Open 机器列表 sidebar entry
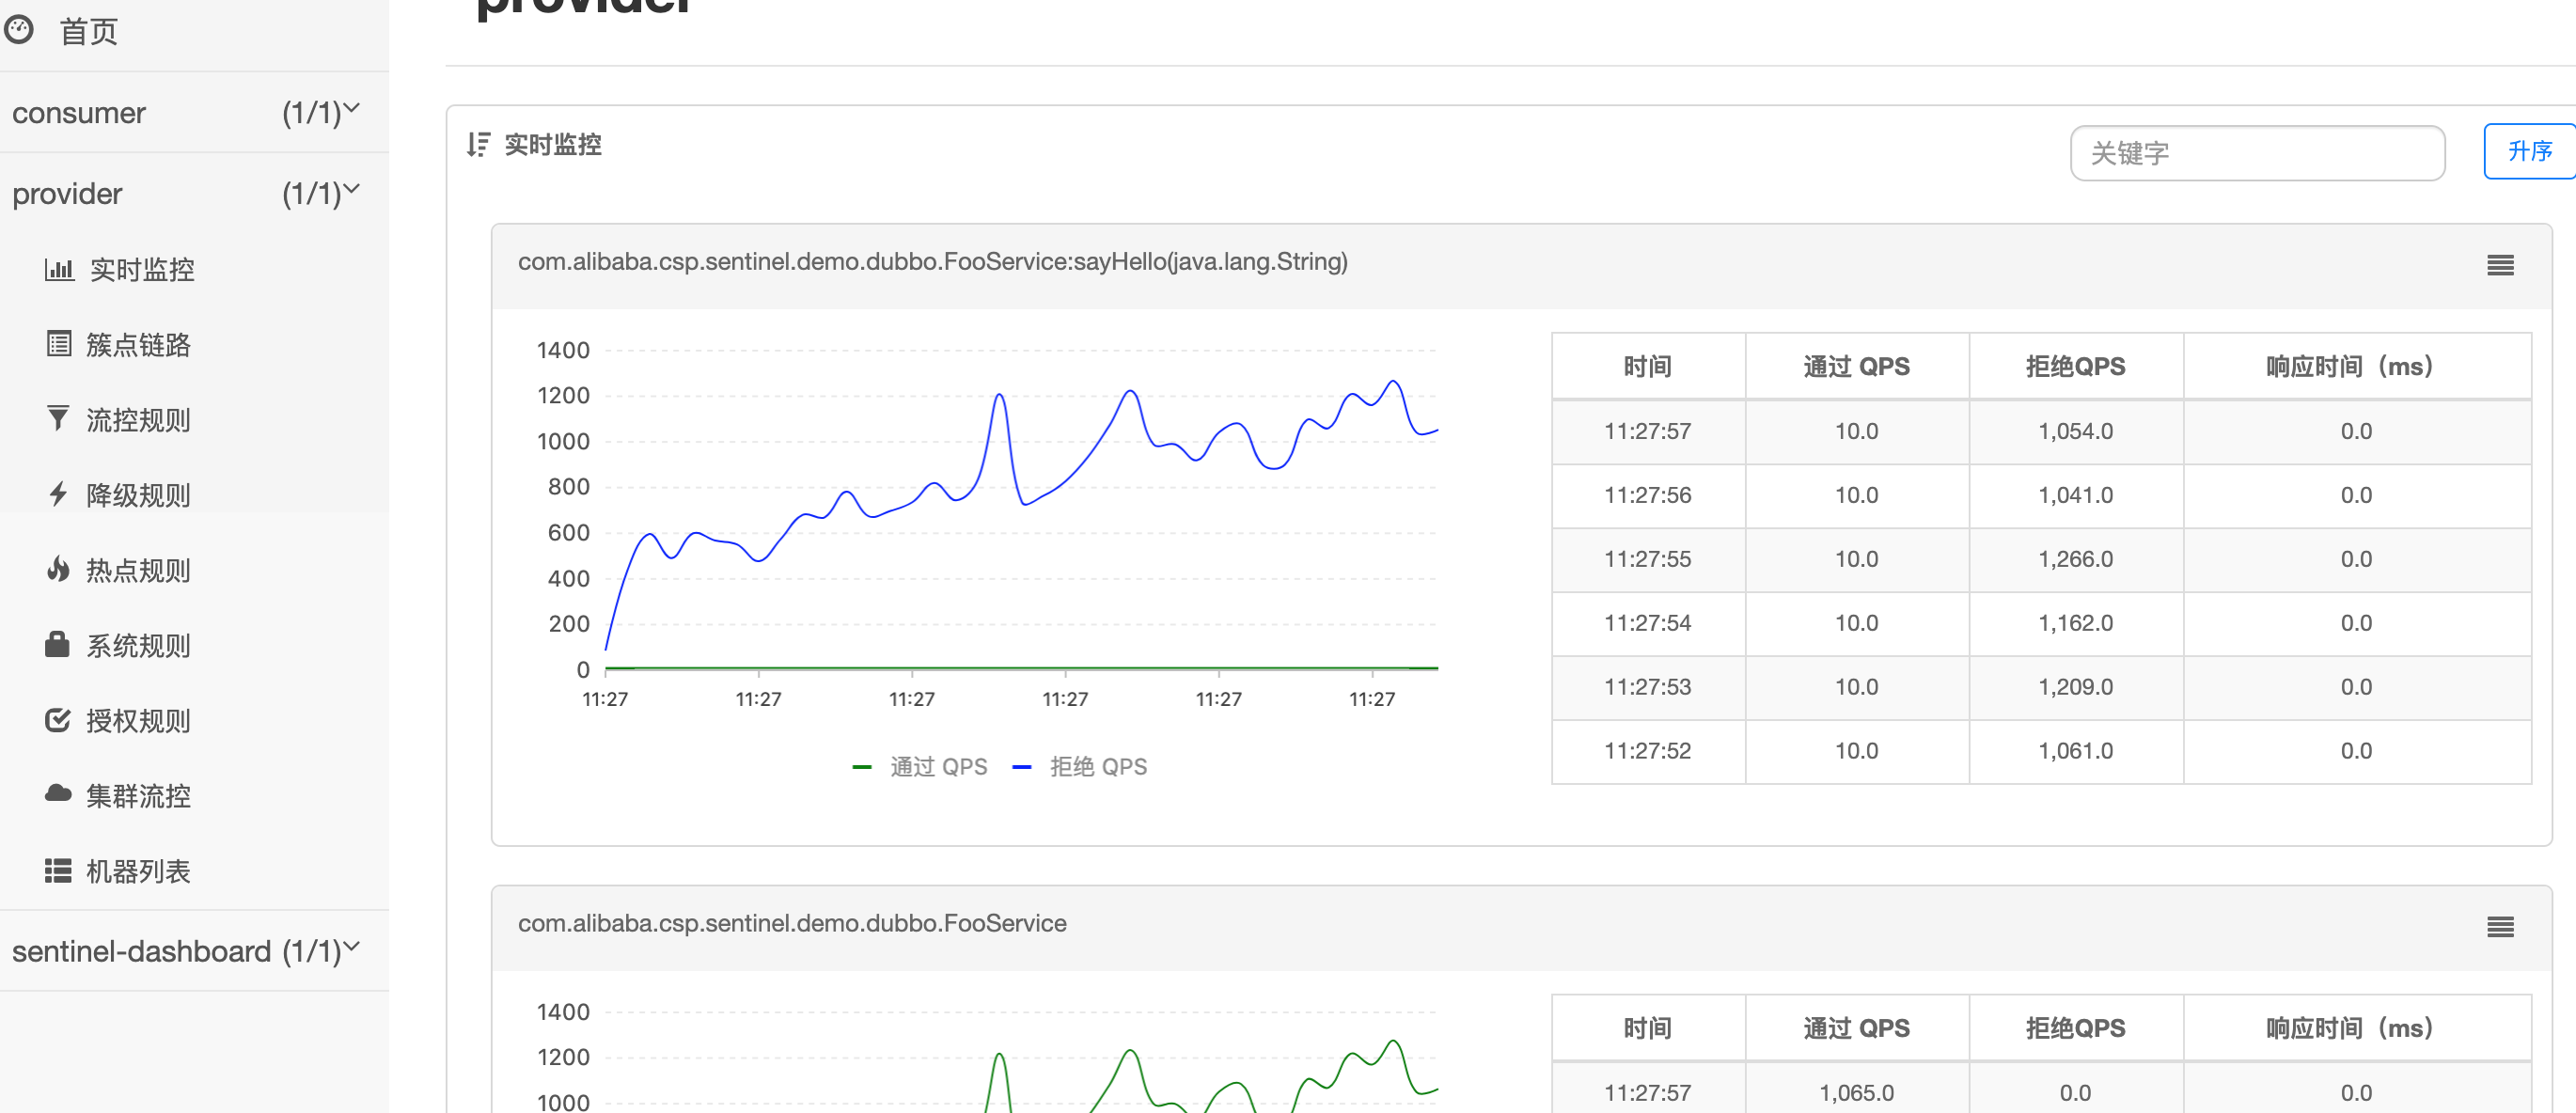 pos(138,872)
